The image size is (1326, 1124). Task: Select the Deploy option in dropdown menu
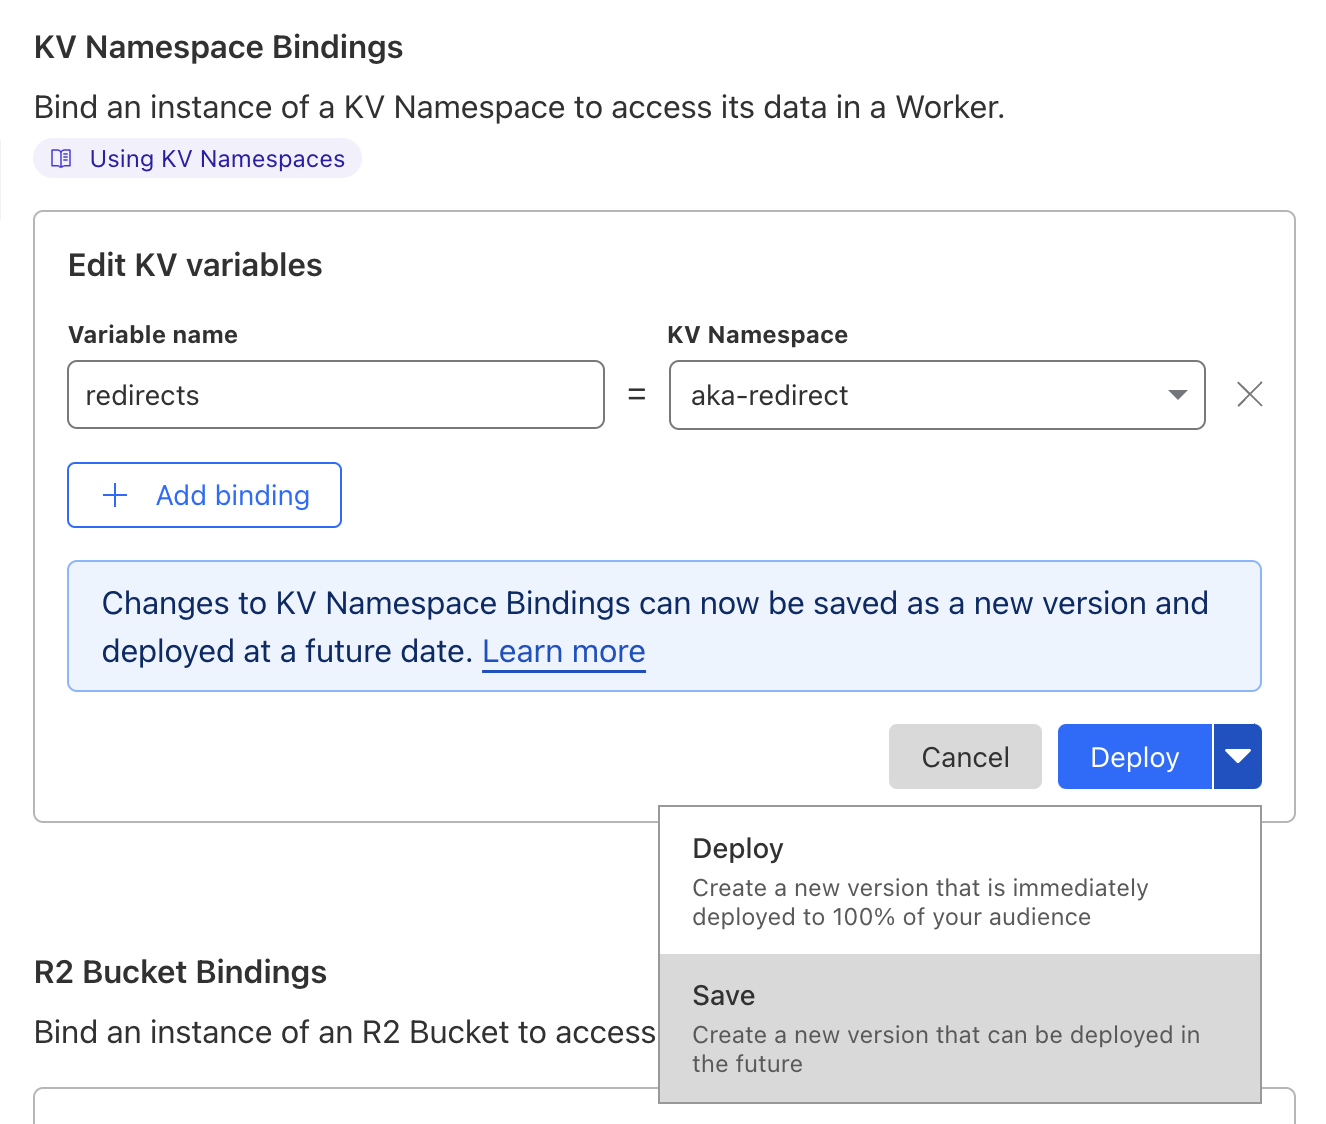tap(960, 881)
